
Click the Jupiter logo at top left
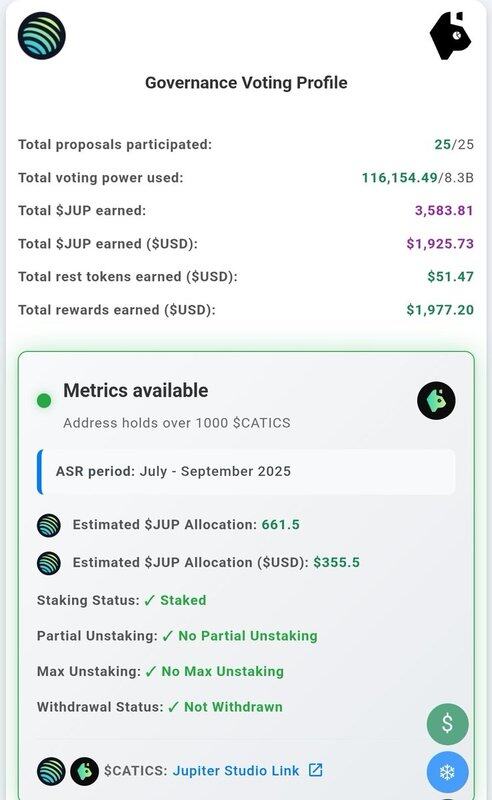tap(41, 36)
